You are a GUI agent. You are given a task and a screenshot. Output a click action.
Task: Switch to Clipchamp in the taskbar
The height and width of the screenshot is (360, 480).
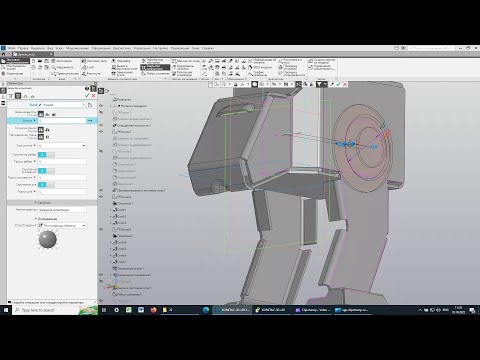(313, 310)
